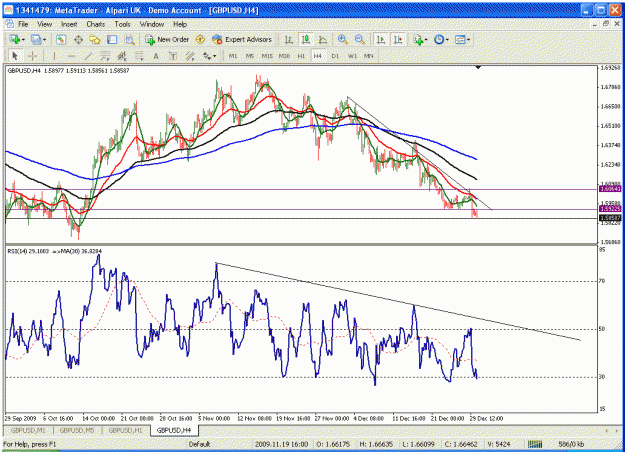625x452 pixels.
Task: Open the Periods clock dropdown arrow
Action: point(447,39)
